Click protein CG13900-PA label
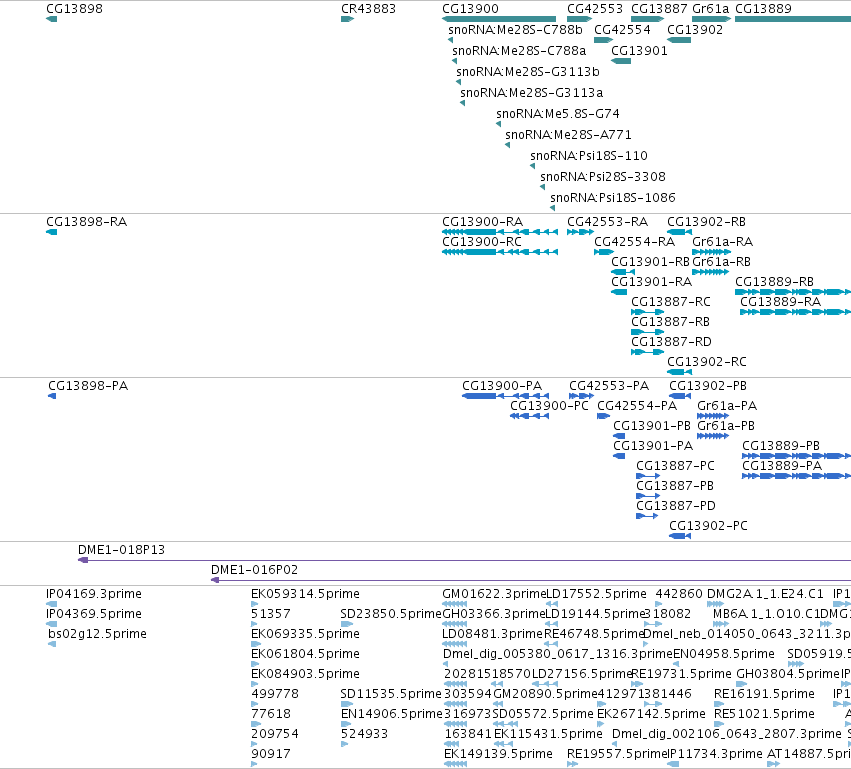 (502, 386)
